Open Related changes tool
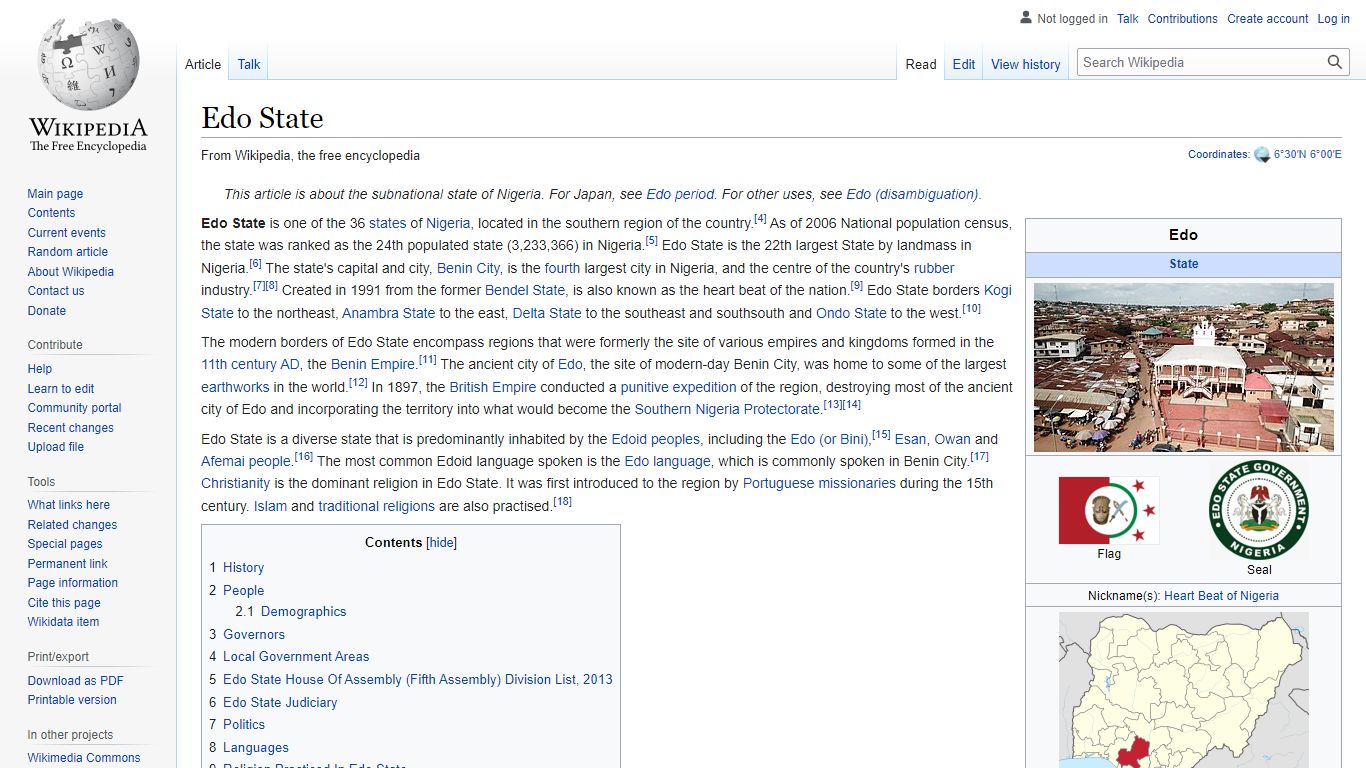The image size is (1366, 768). click(72, 525)
